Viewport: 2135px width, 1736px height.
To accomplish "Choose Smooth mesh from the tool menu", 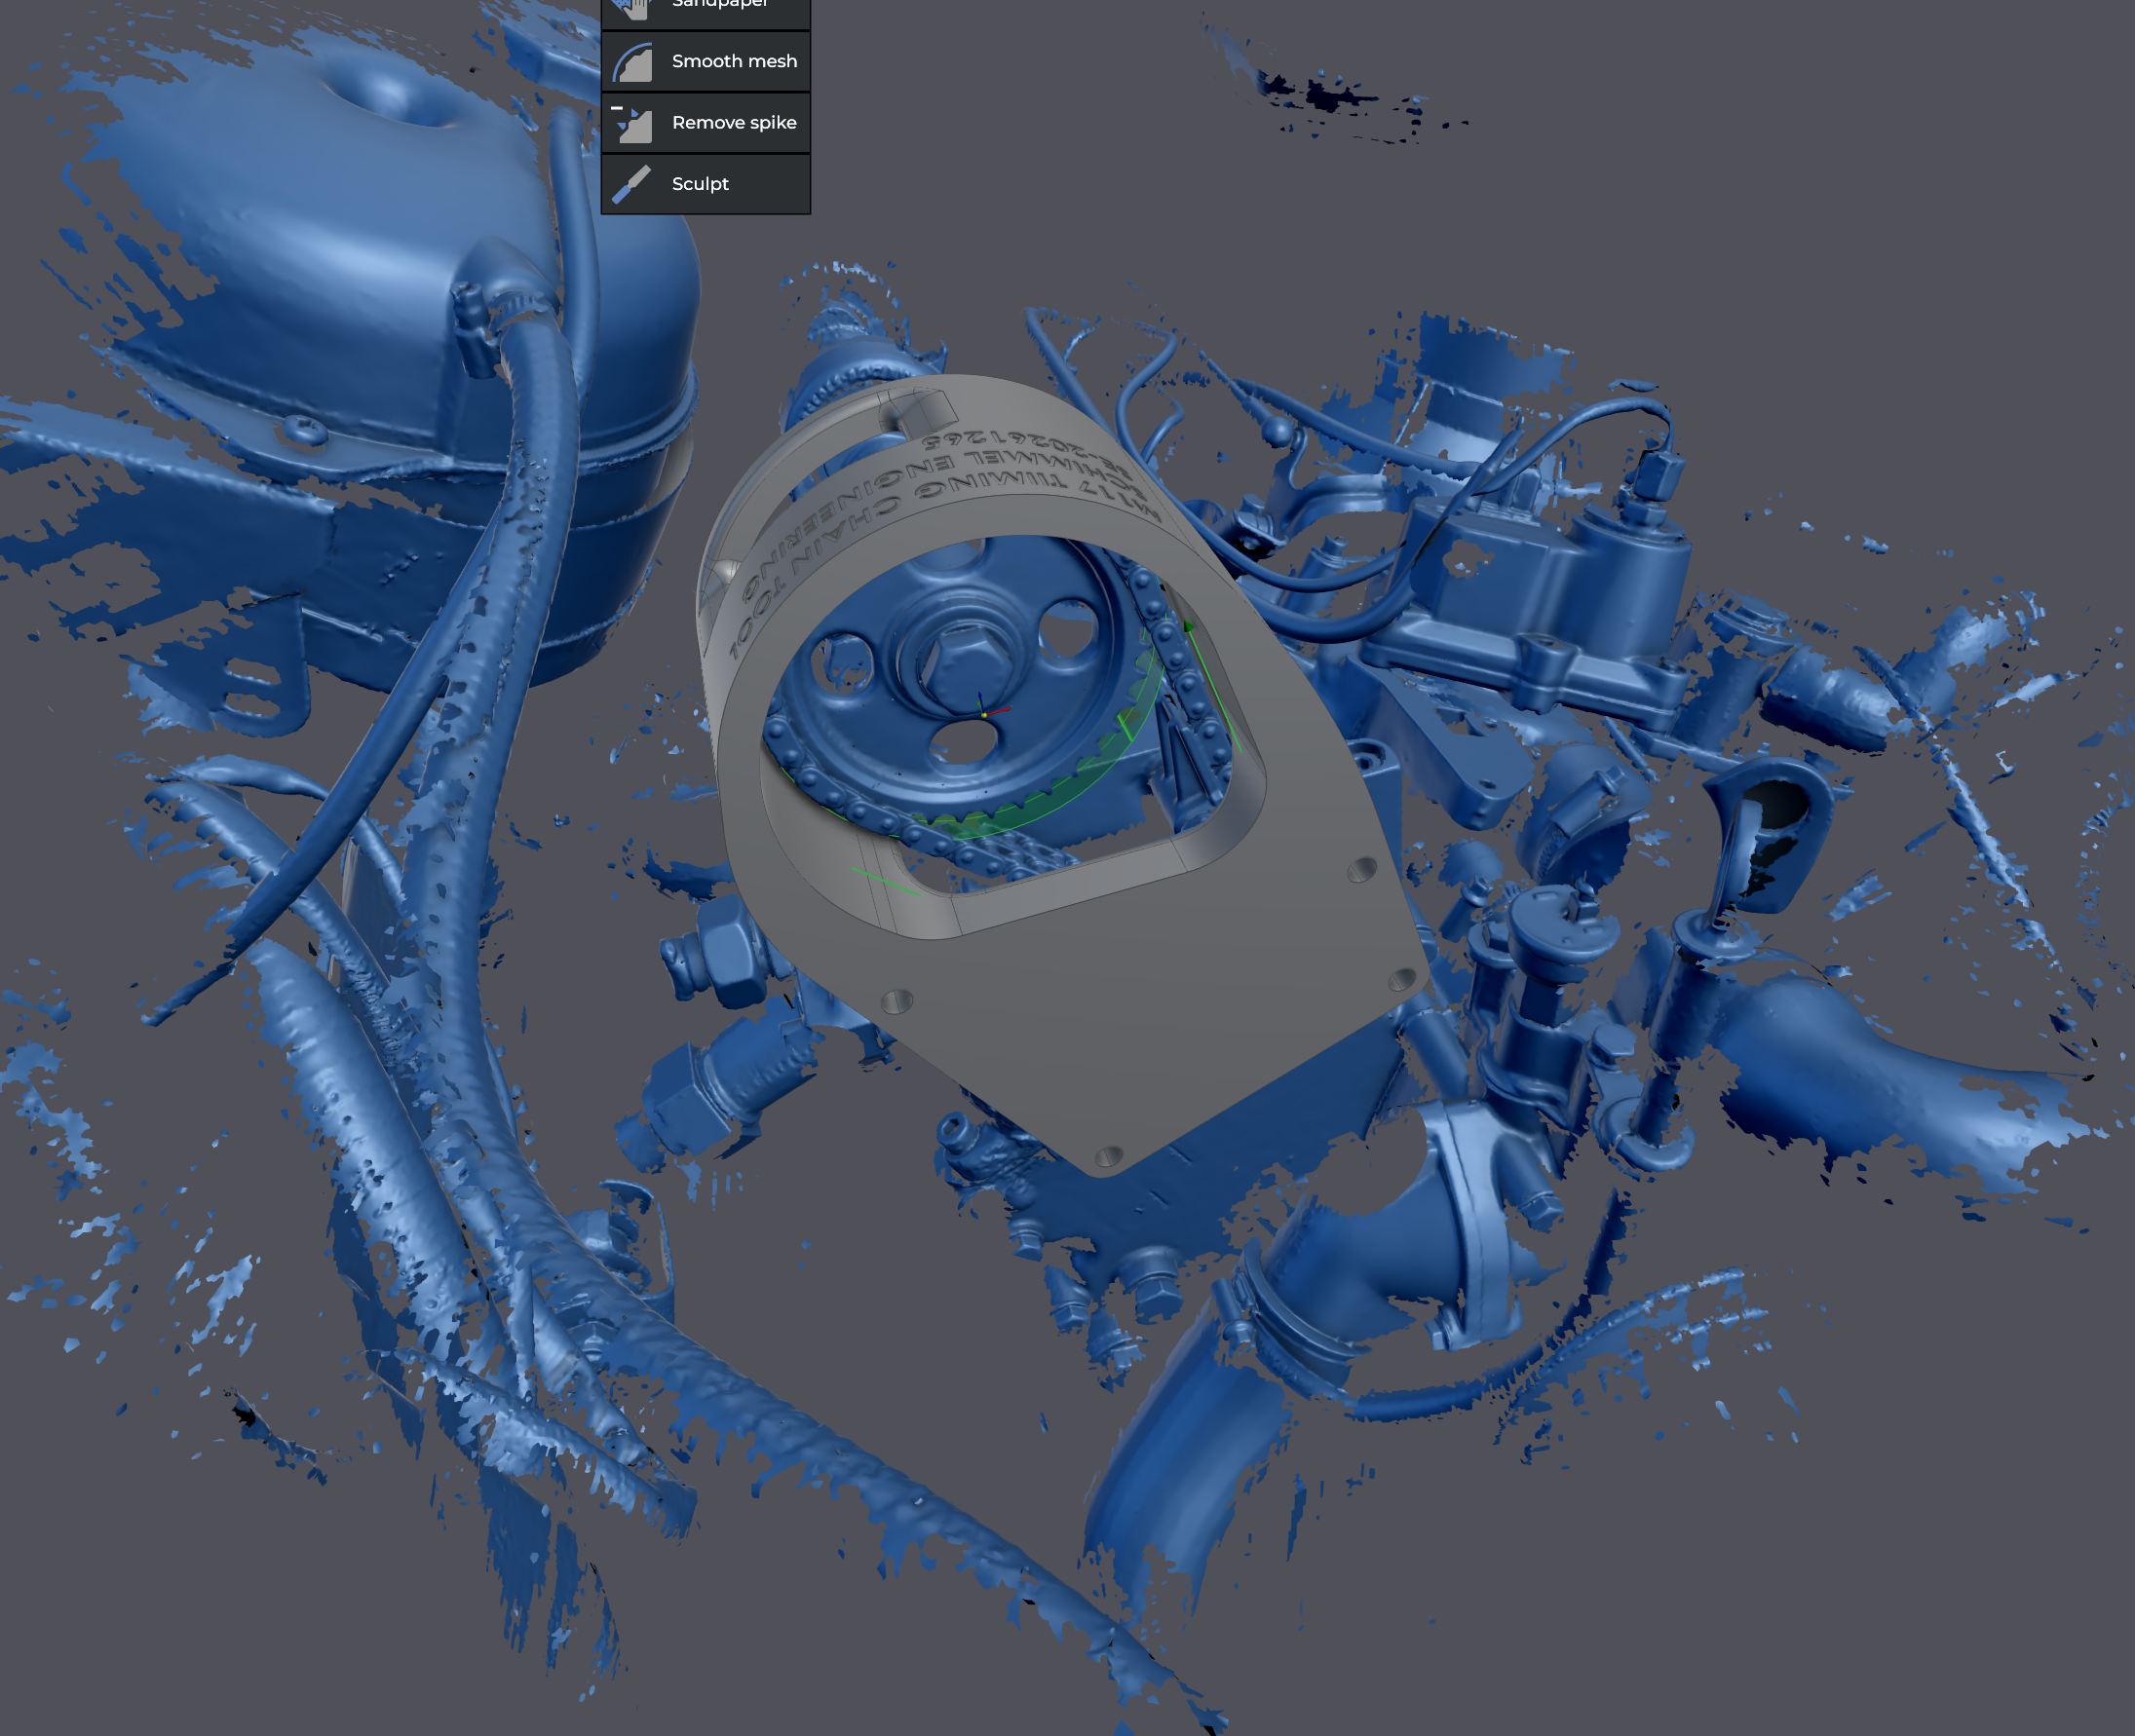I will [x=705, y=61].
